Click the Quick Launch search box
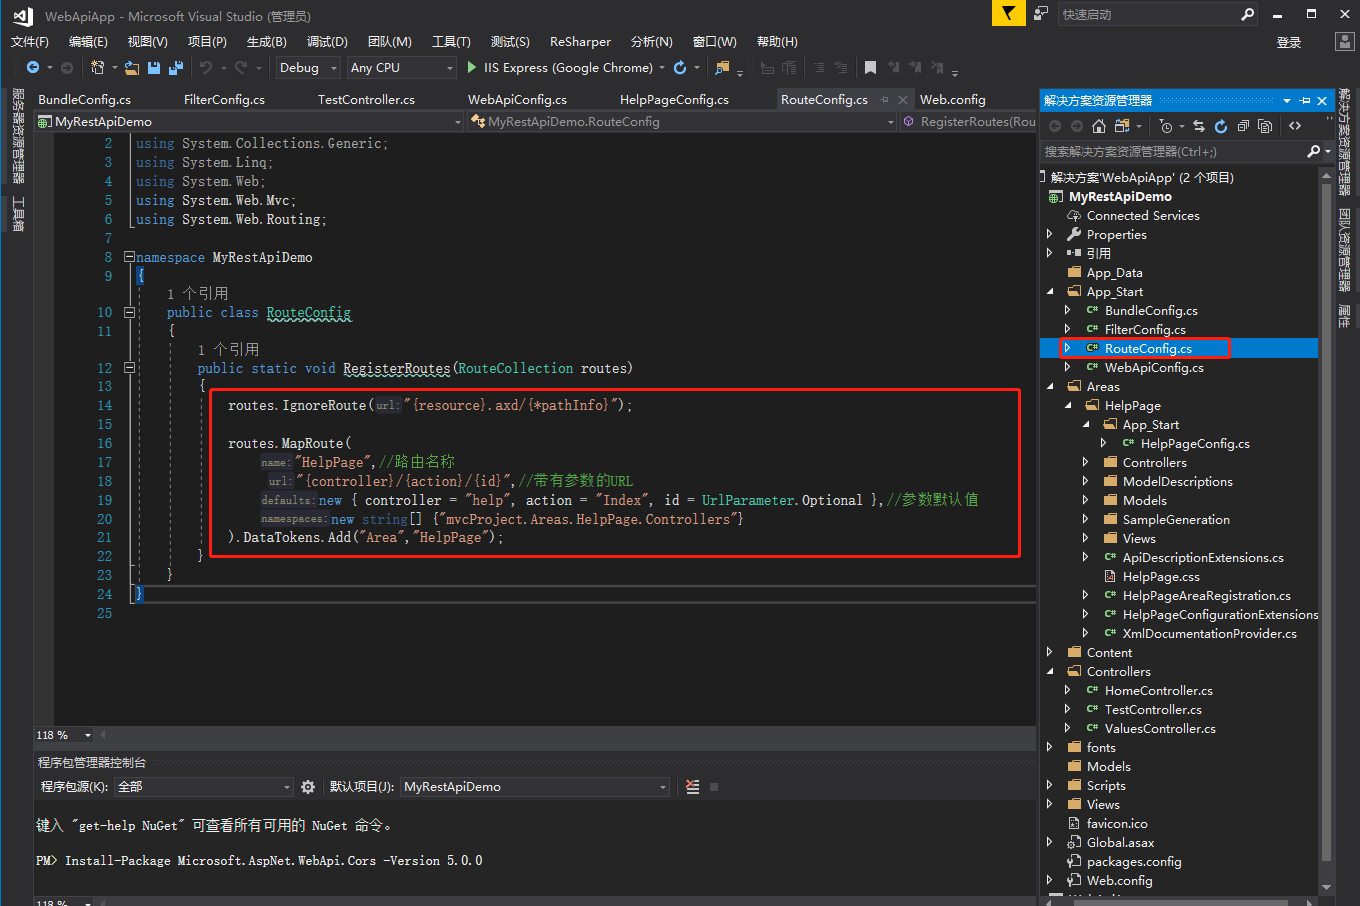The height and width of the screenshot is (906, 1360). click(x=1148, y=14)
